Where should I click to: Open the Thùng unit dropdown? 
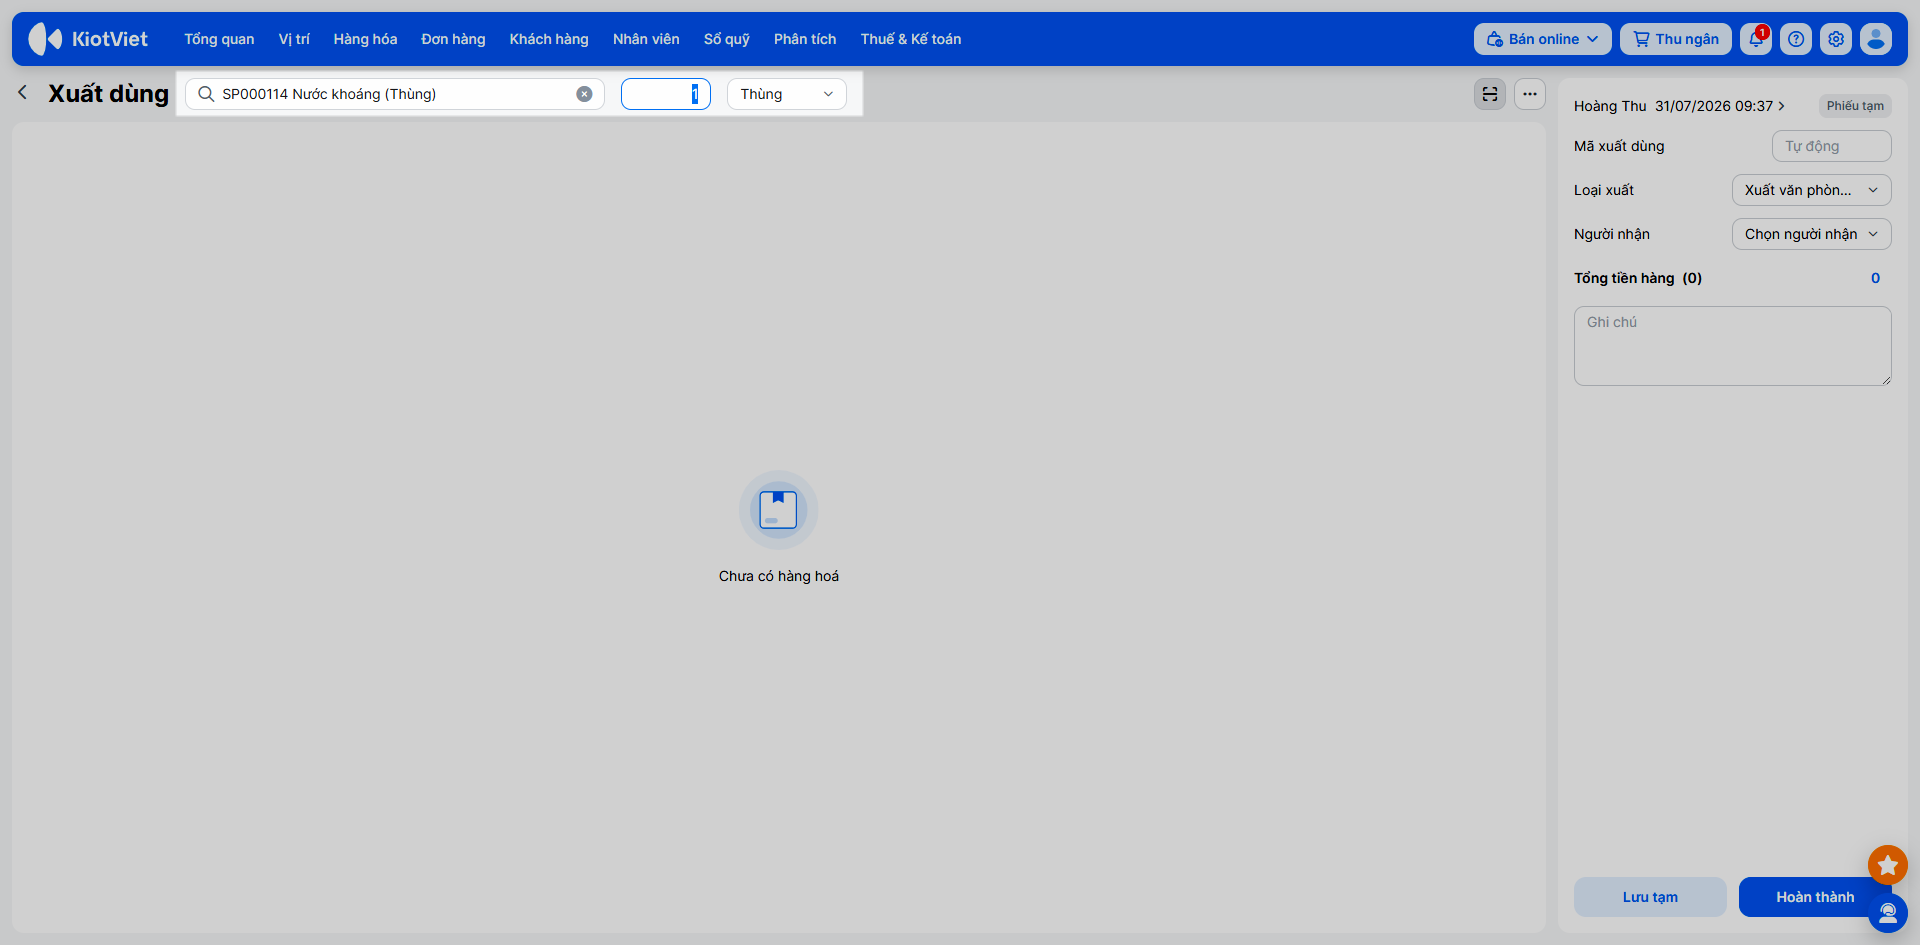click(x=787, y=94)
